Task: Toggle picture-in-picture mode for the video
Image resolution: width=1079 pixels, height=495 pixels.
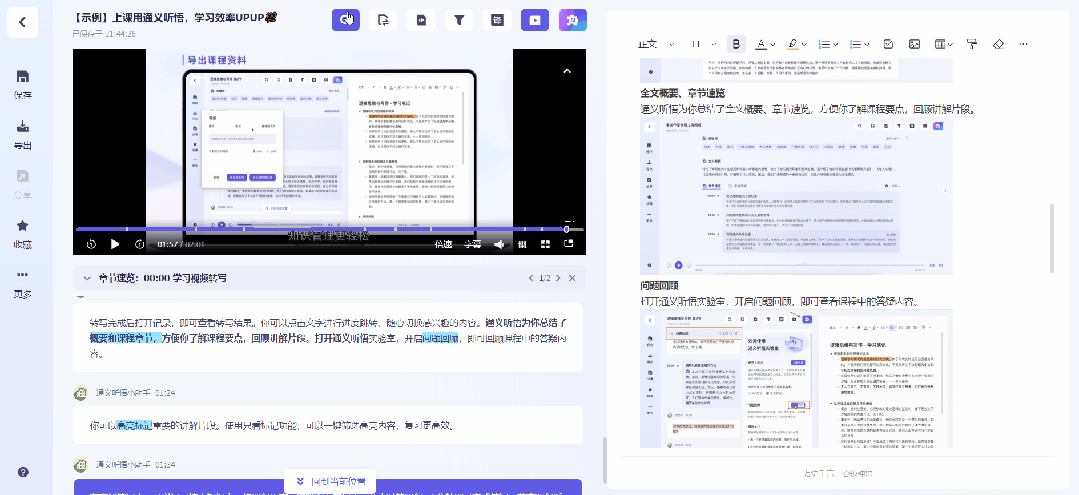Action: [569, 244]
